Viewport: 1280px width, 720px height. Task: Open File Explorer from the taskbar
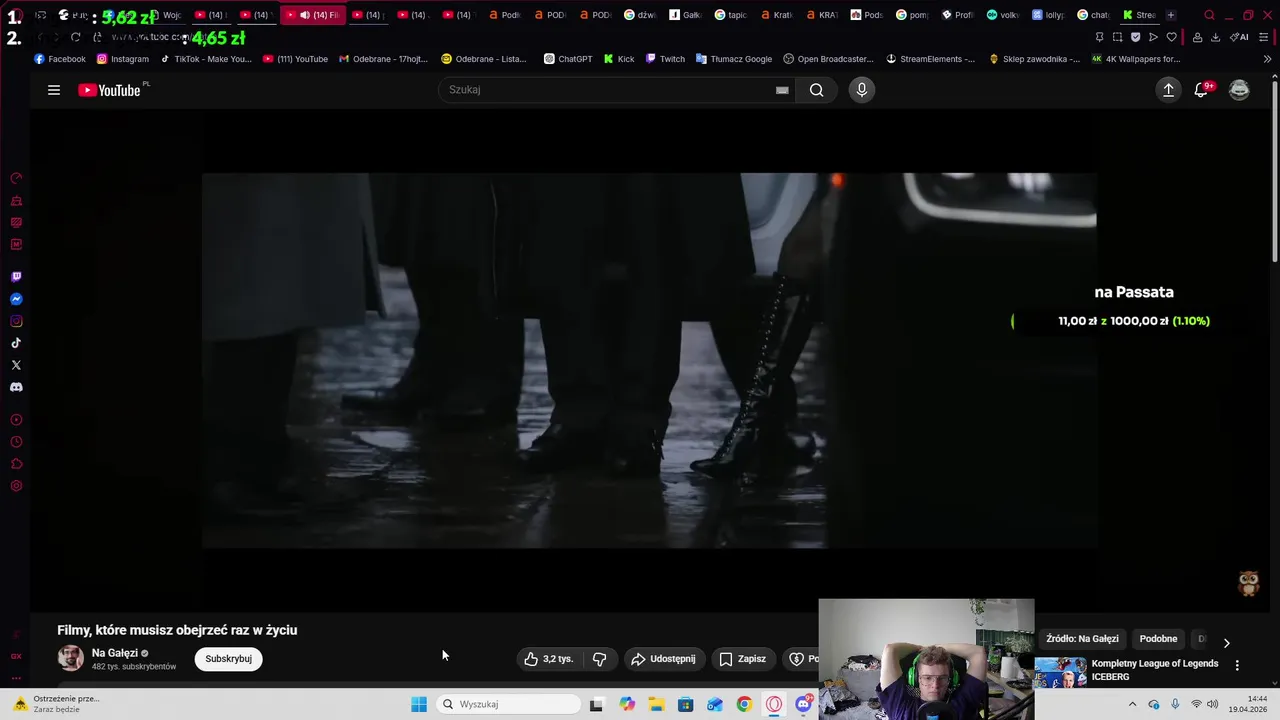pyautogui.click(x=656, y=704)
